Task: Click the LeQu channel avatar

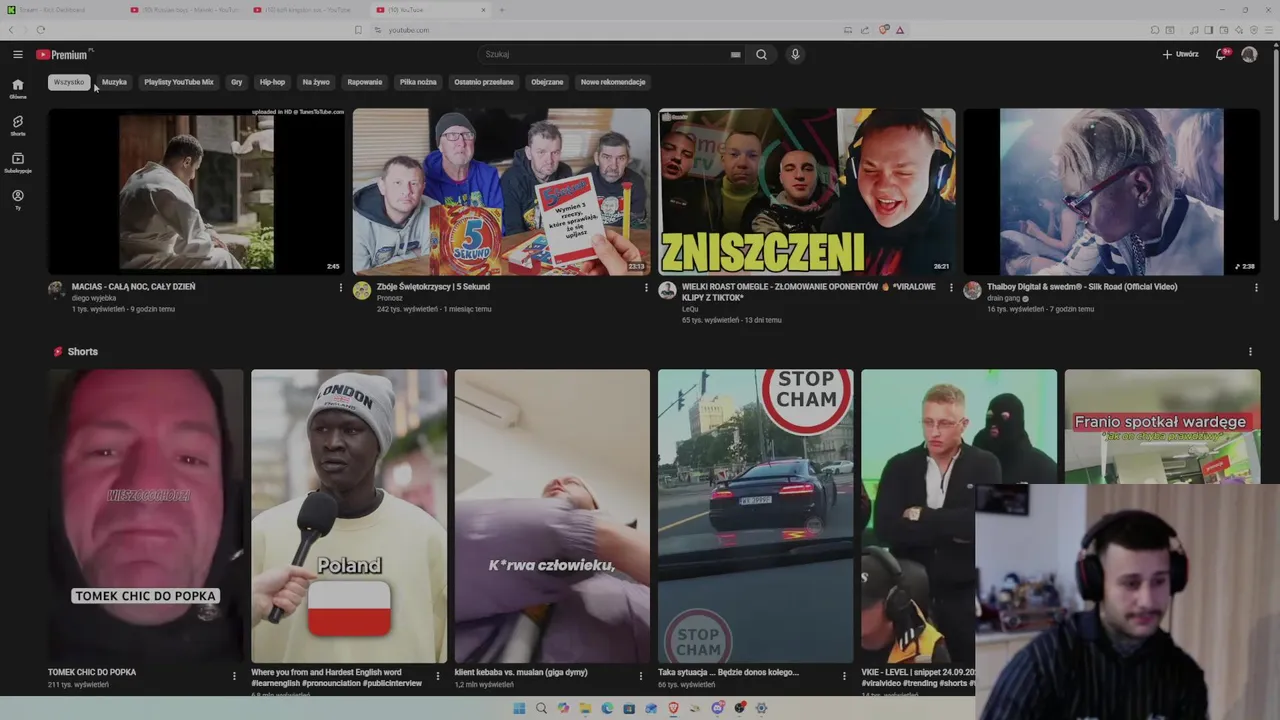Action: [x=667, y=290]
